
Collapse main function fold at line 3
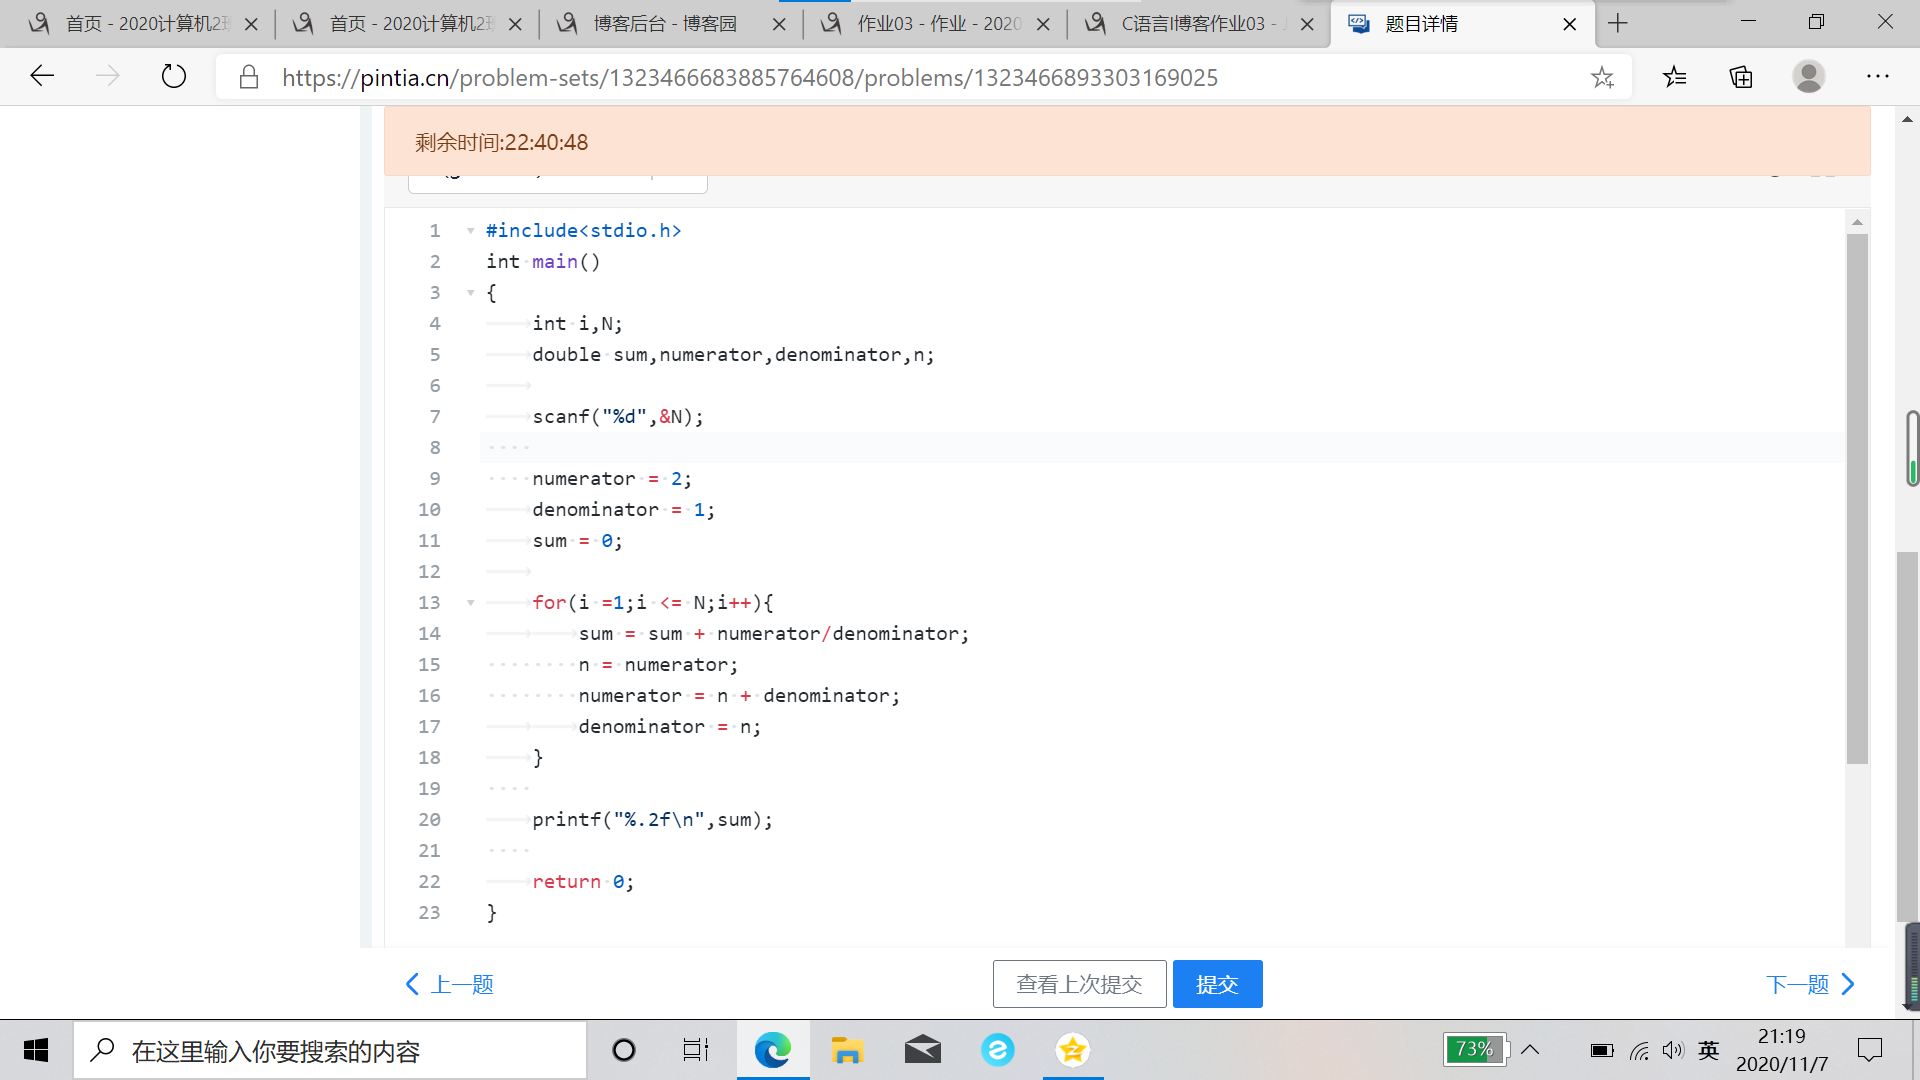[x=470, y=293]
